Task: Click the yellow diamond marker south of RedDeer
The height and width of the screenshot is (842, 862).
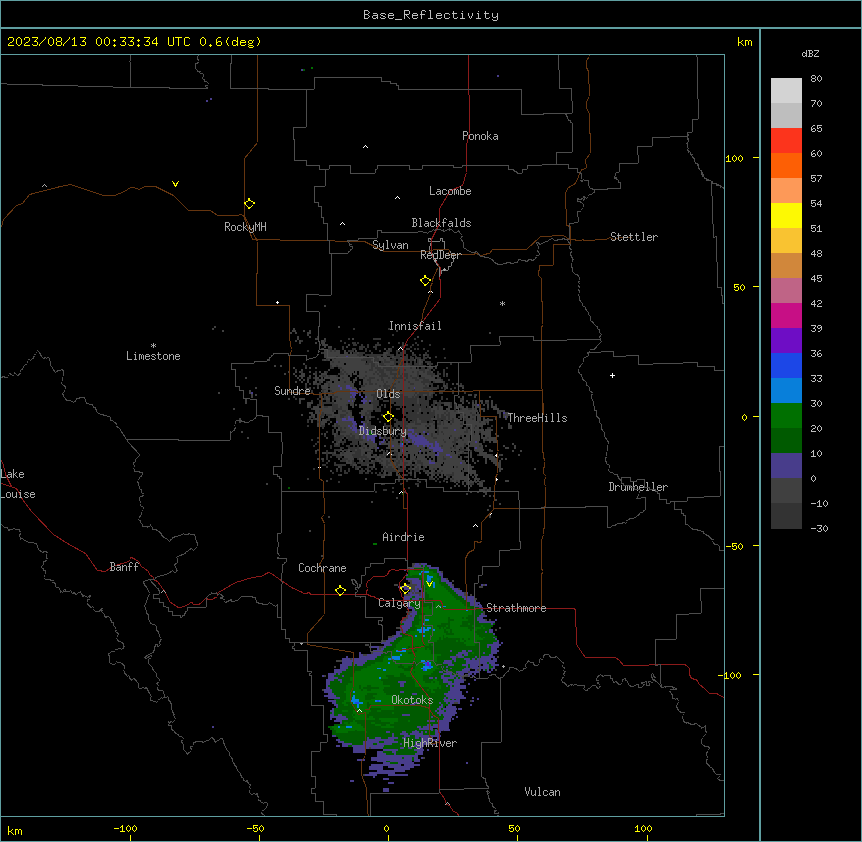Action: [x=426, y=281]
